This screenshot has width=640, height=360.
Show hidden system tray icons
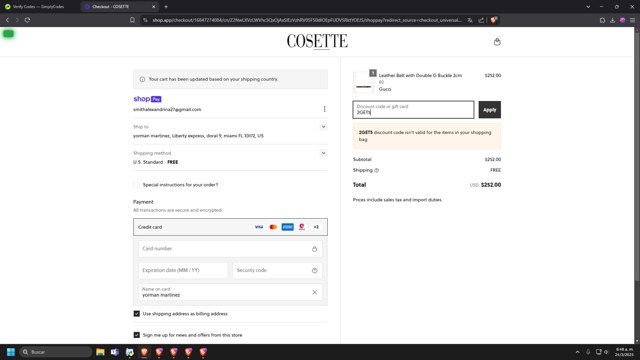click(x=577, y=352)
